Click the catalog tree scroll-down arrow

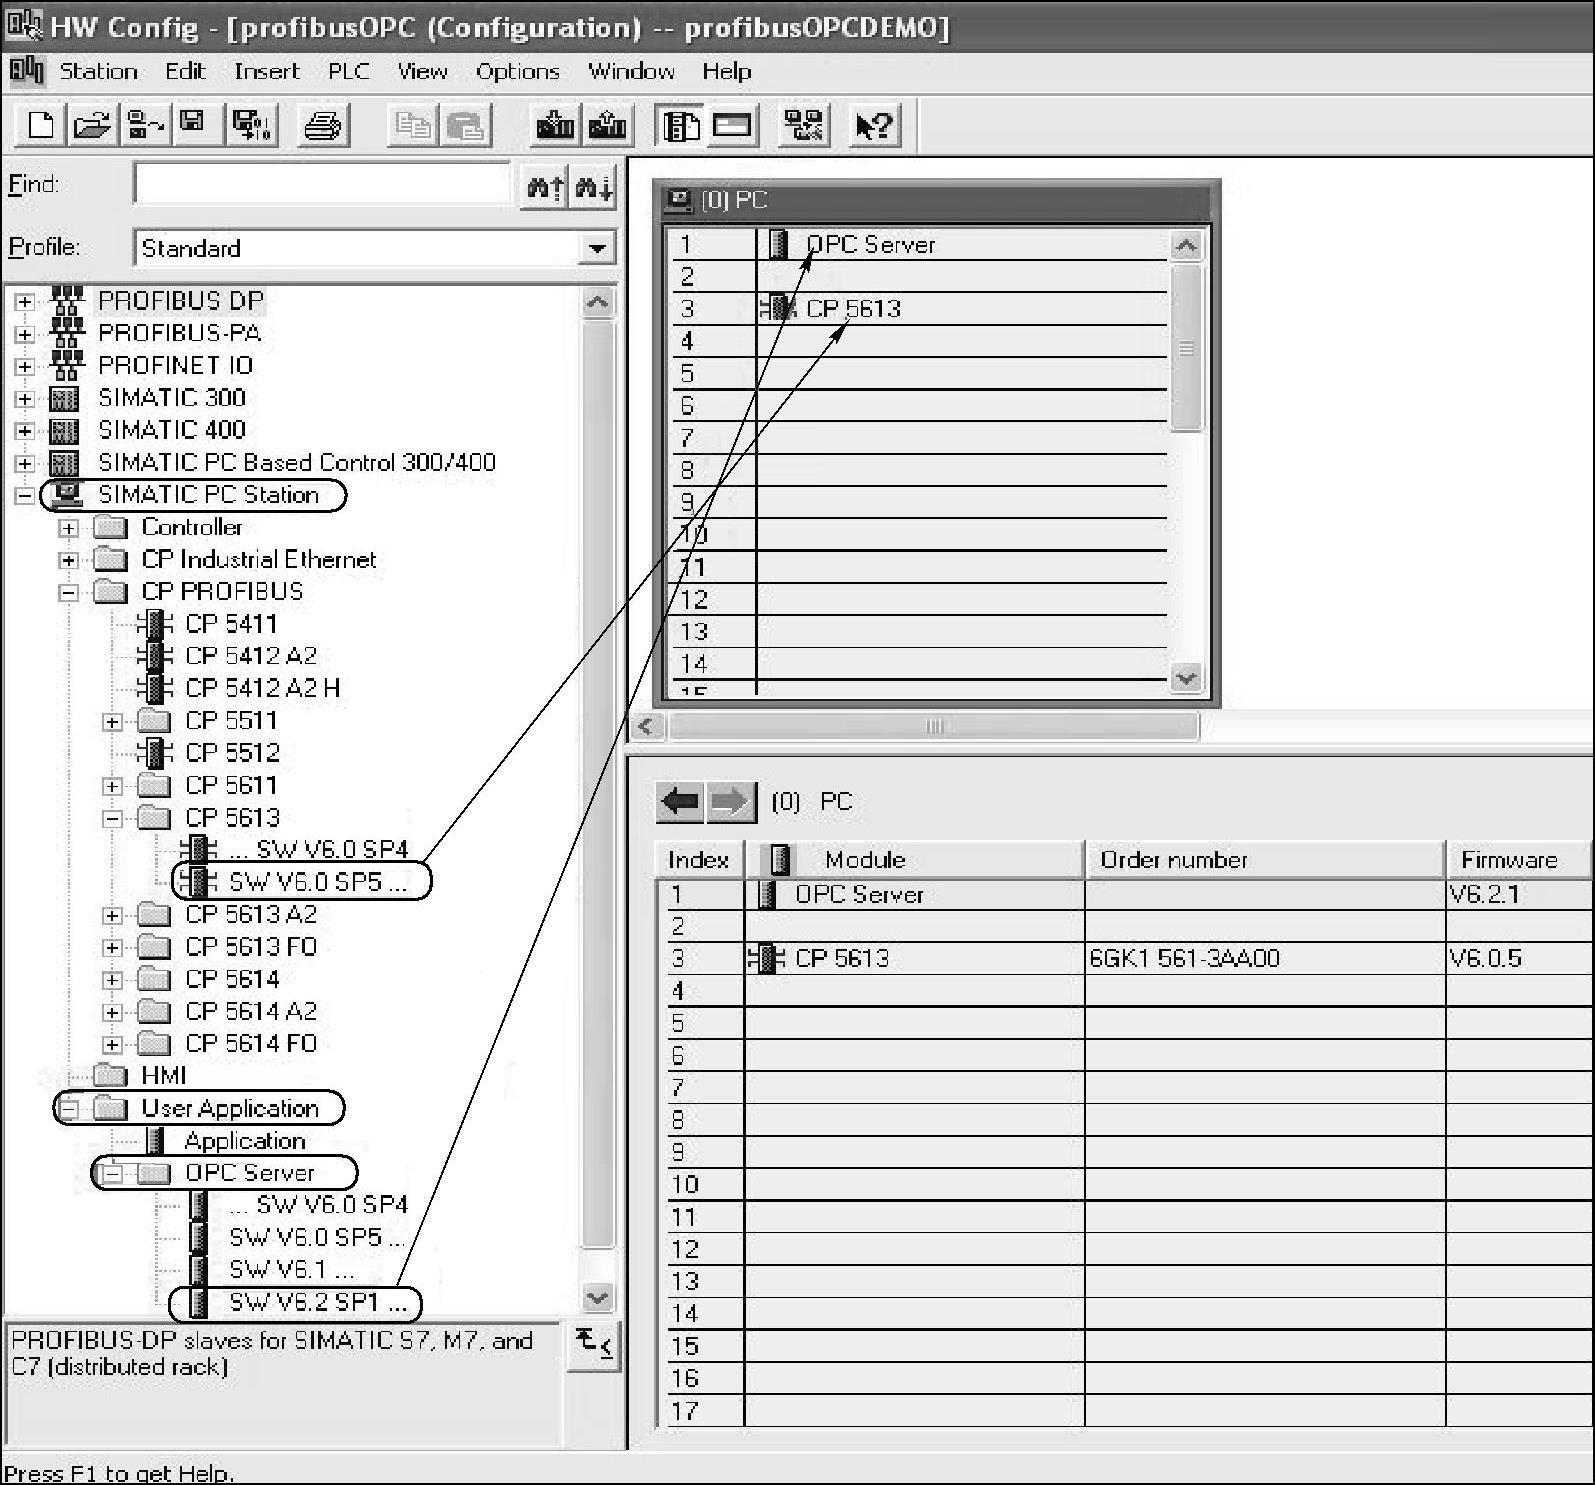[597, 1297]
